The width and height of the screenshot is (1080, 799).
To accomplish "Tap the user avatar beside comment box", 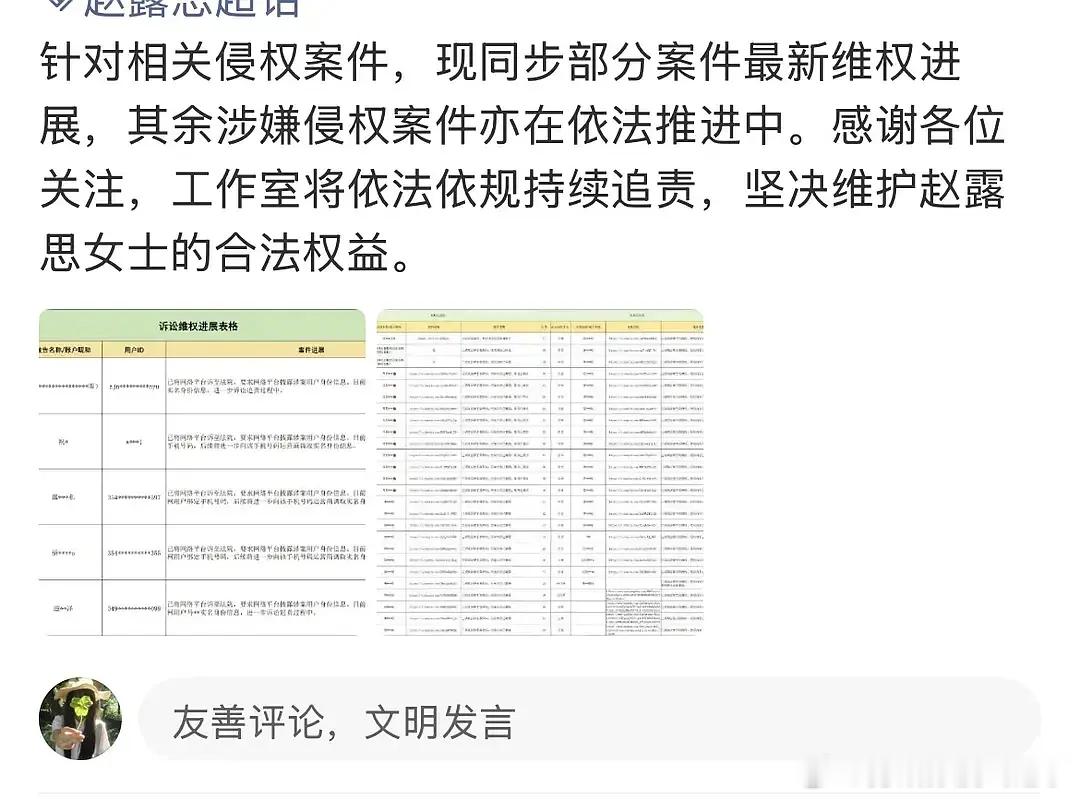I will coord(81,718).
